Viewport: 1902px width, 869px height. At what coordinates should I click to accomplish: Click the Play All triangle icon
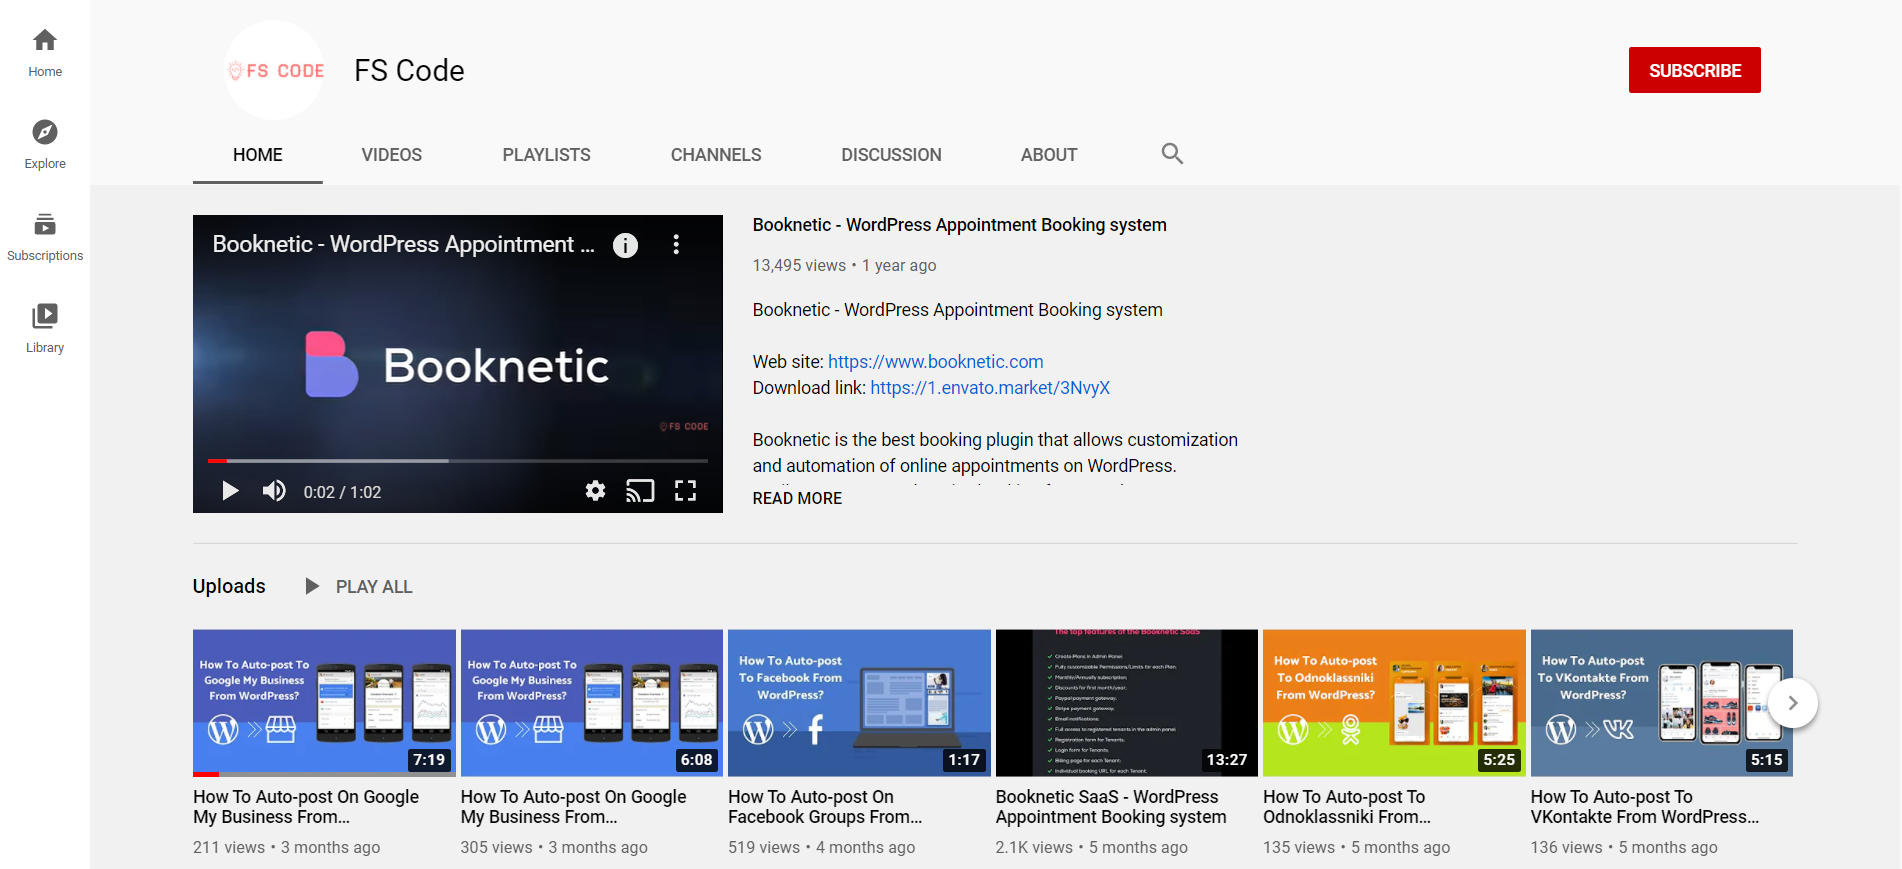(x=312, y=586)
